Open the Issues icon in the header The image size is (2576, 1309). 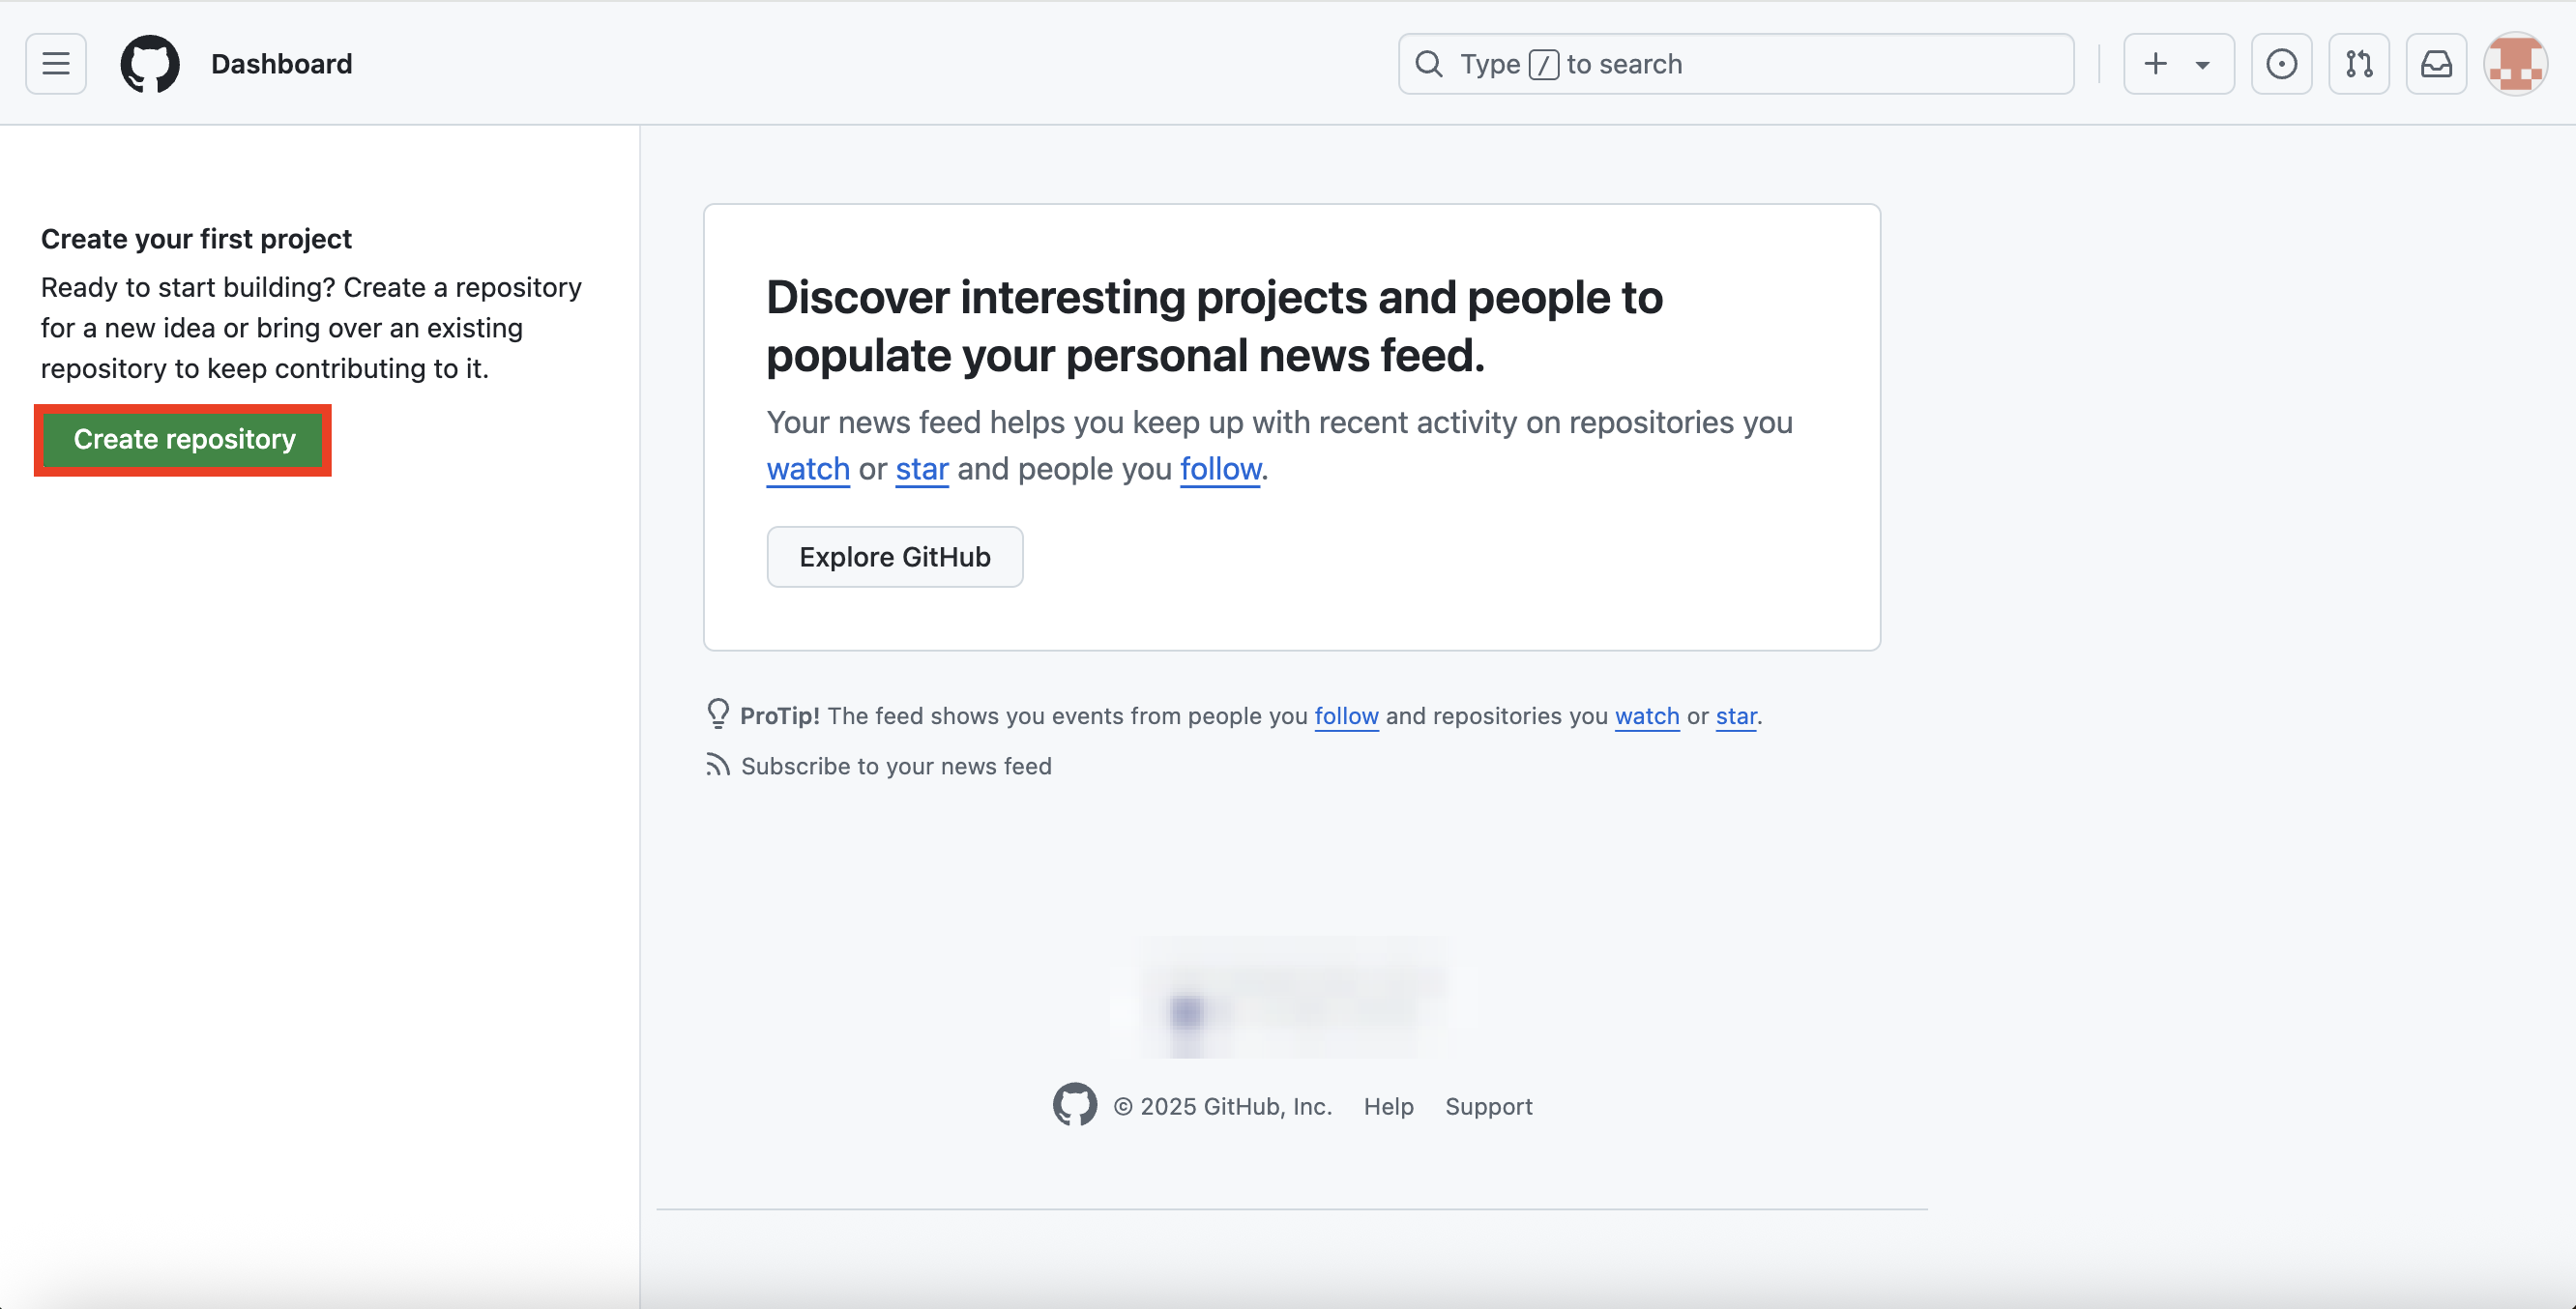(2281, 63)
